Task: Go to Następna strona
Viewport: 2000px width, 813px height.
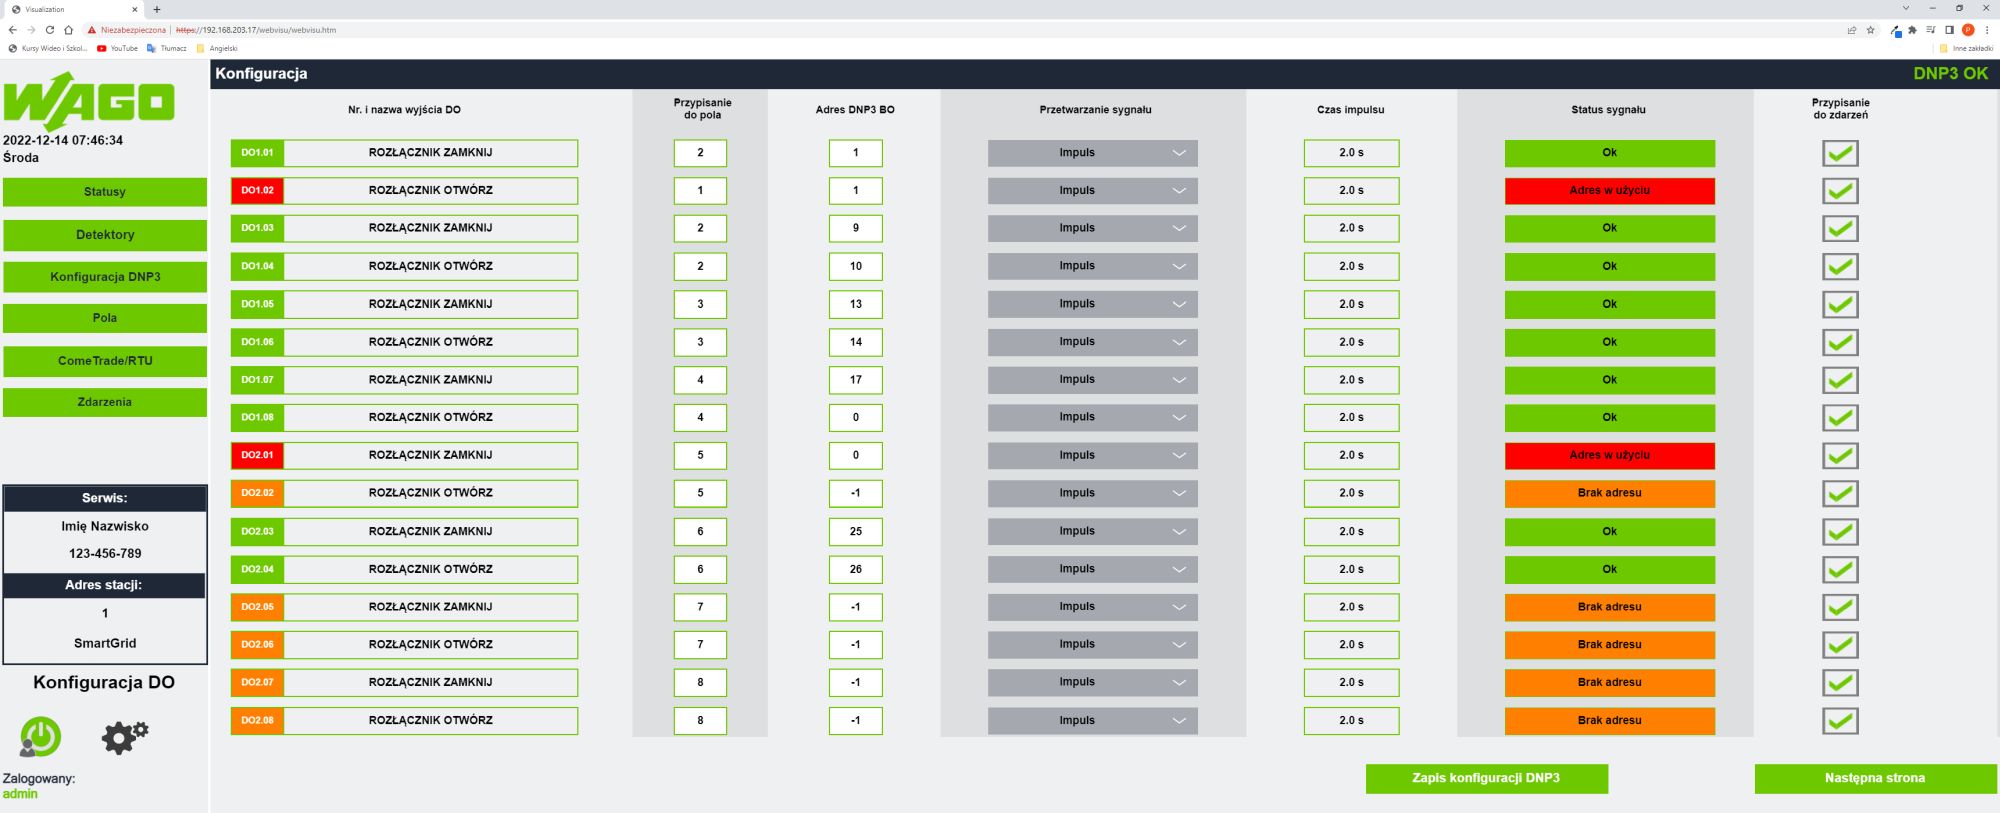Action: [1875, 778]
